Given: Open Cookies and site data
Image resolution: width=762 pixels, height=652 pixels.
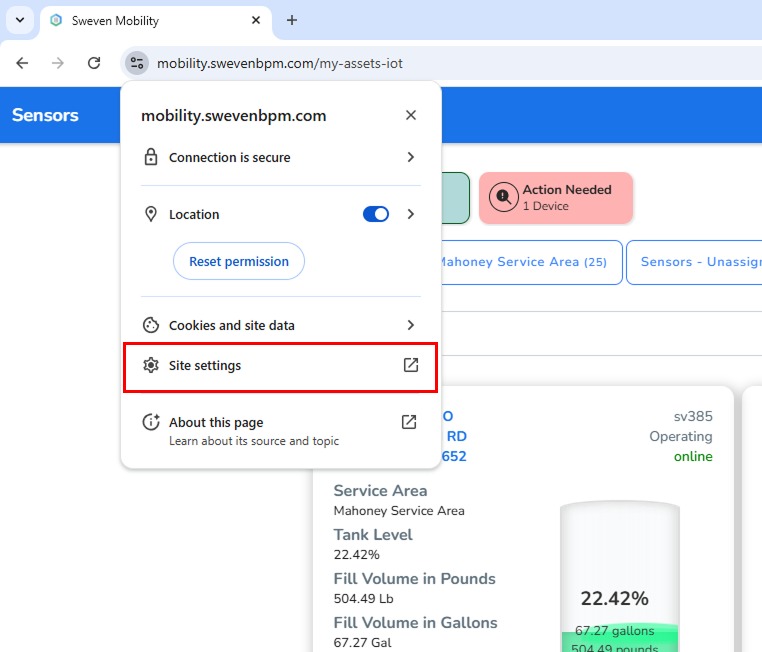Looking at the screenshot, I should pos(280,325).
